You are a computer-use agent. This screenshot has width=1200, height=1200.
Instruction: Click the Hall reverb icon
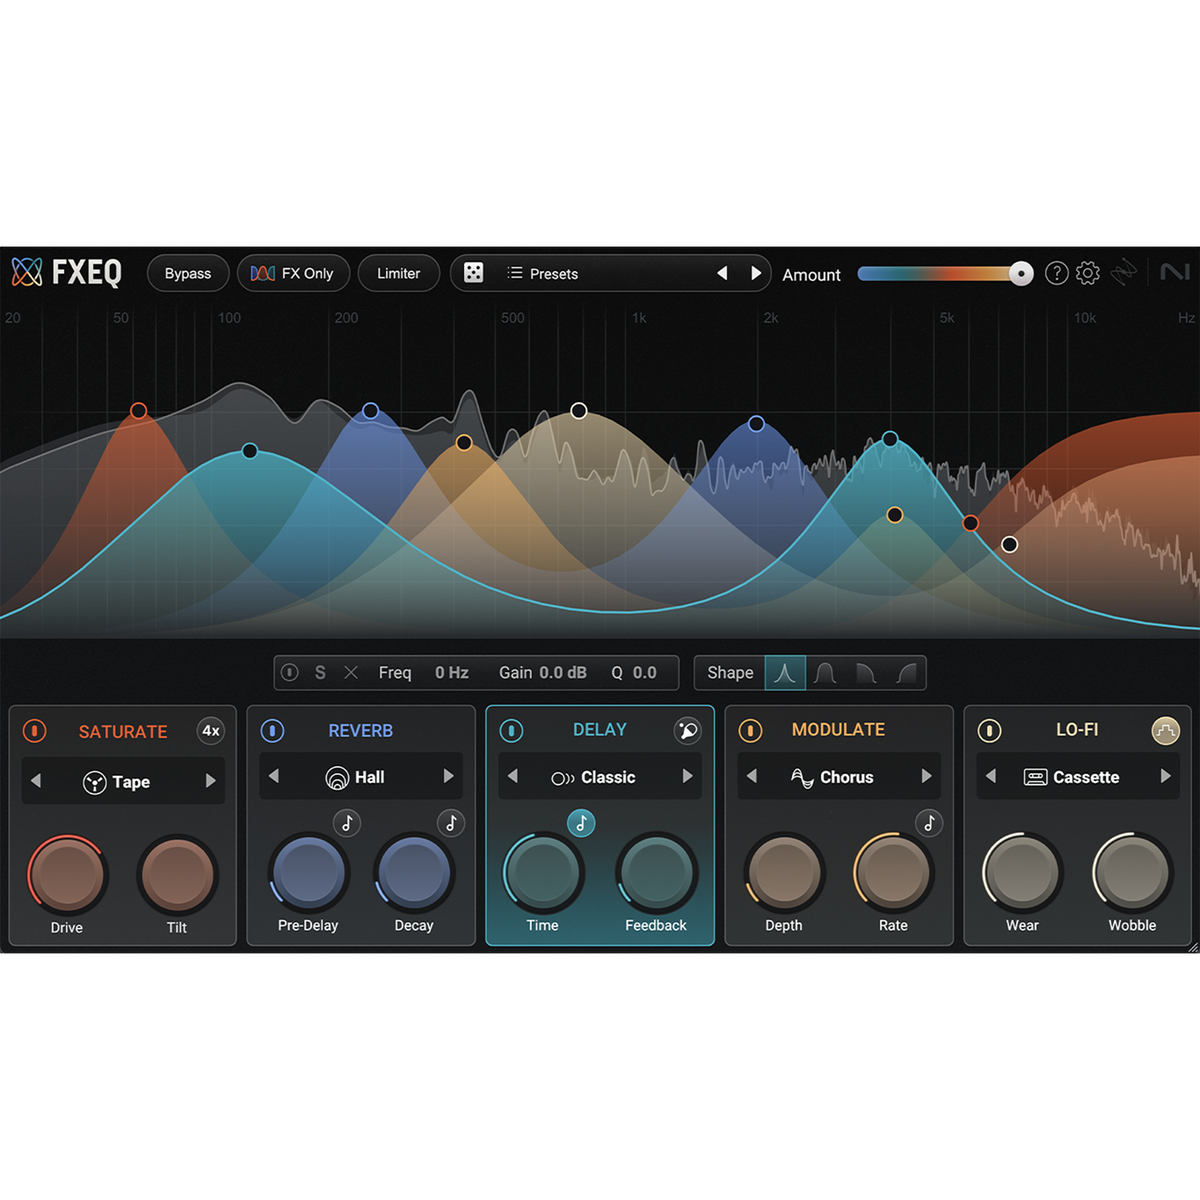[x=337, y=777]
